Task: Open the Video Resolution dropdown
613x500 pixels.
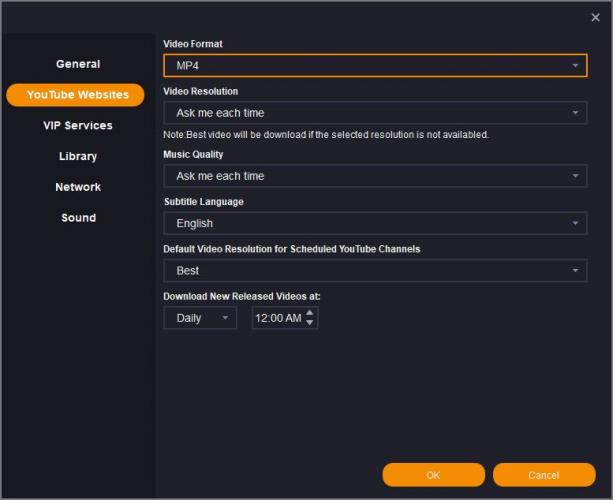Action: [374, 113]
